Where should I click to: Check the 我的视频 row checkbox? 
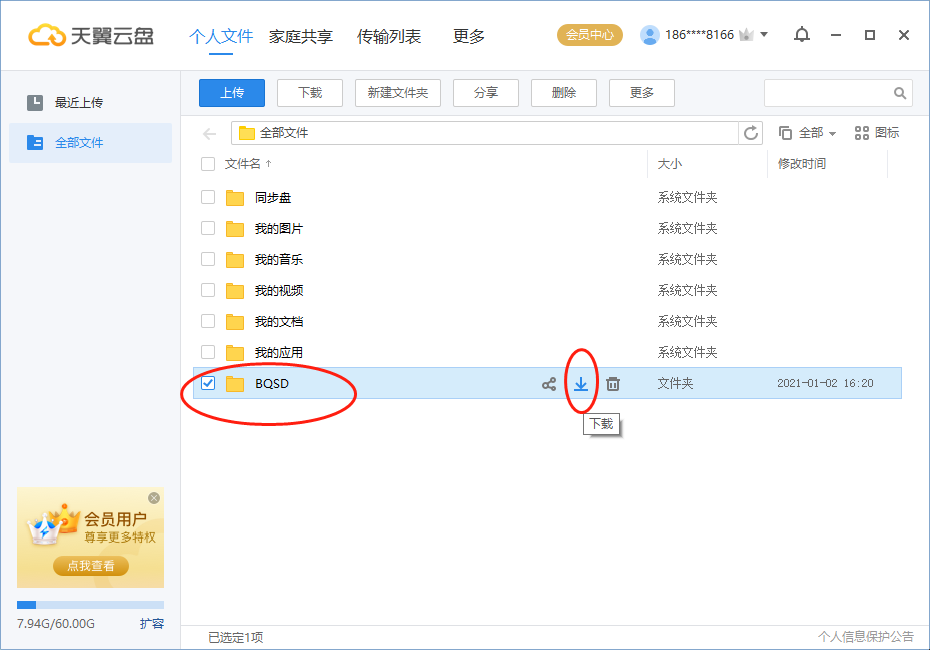pos(208,289)
